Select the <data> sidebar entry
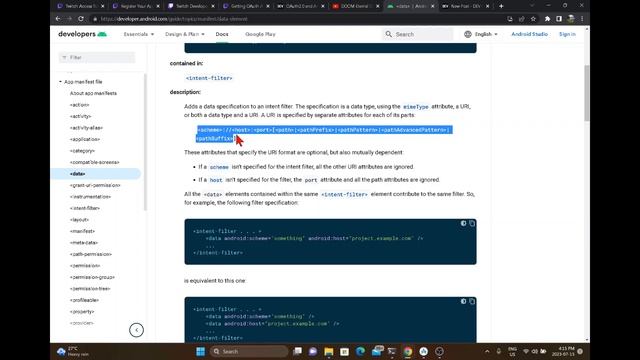Image resolution: width=640 pixels, height=360 pixels. click(96, 173)
